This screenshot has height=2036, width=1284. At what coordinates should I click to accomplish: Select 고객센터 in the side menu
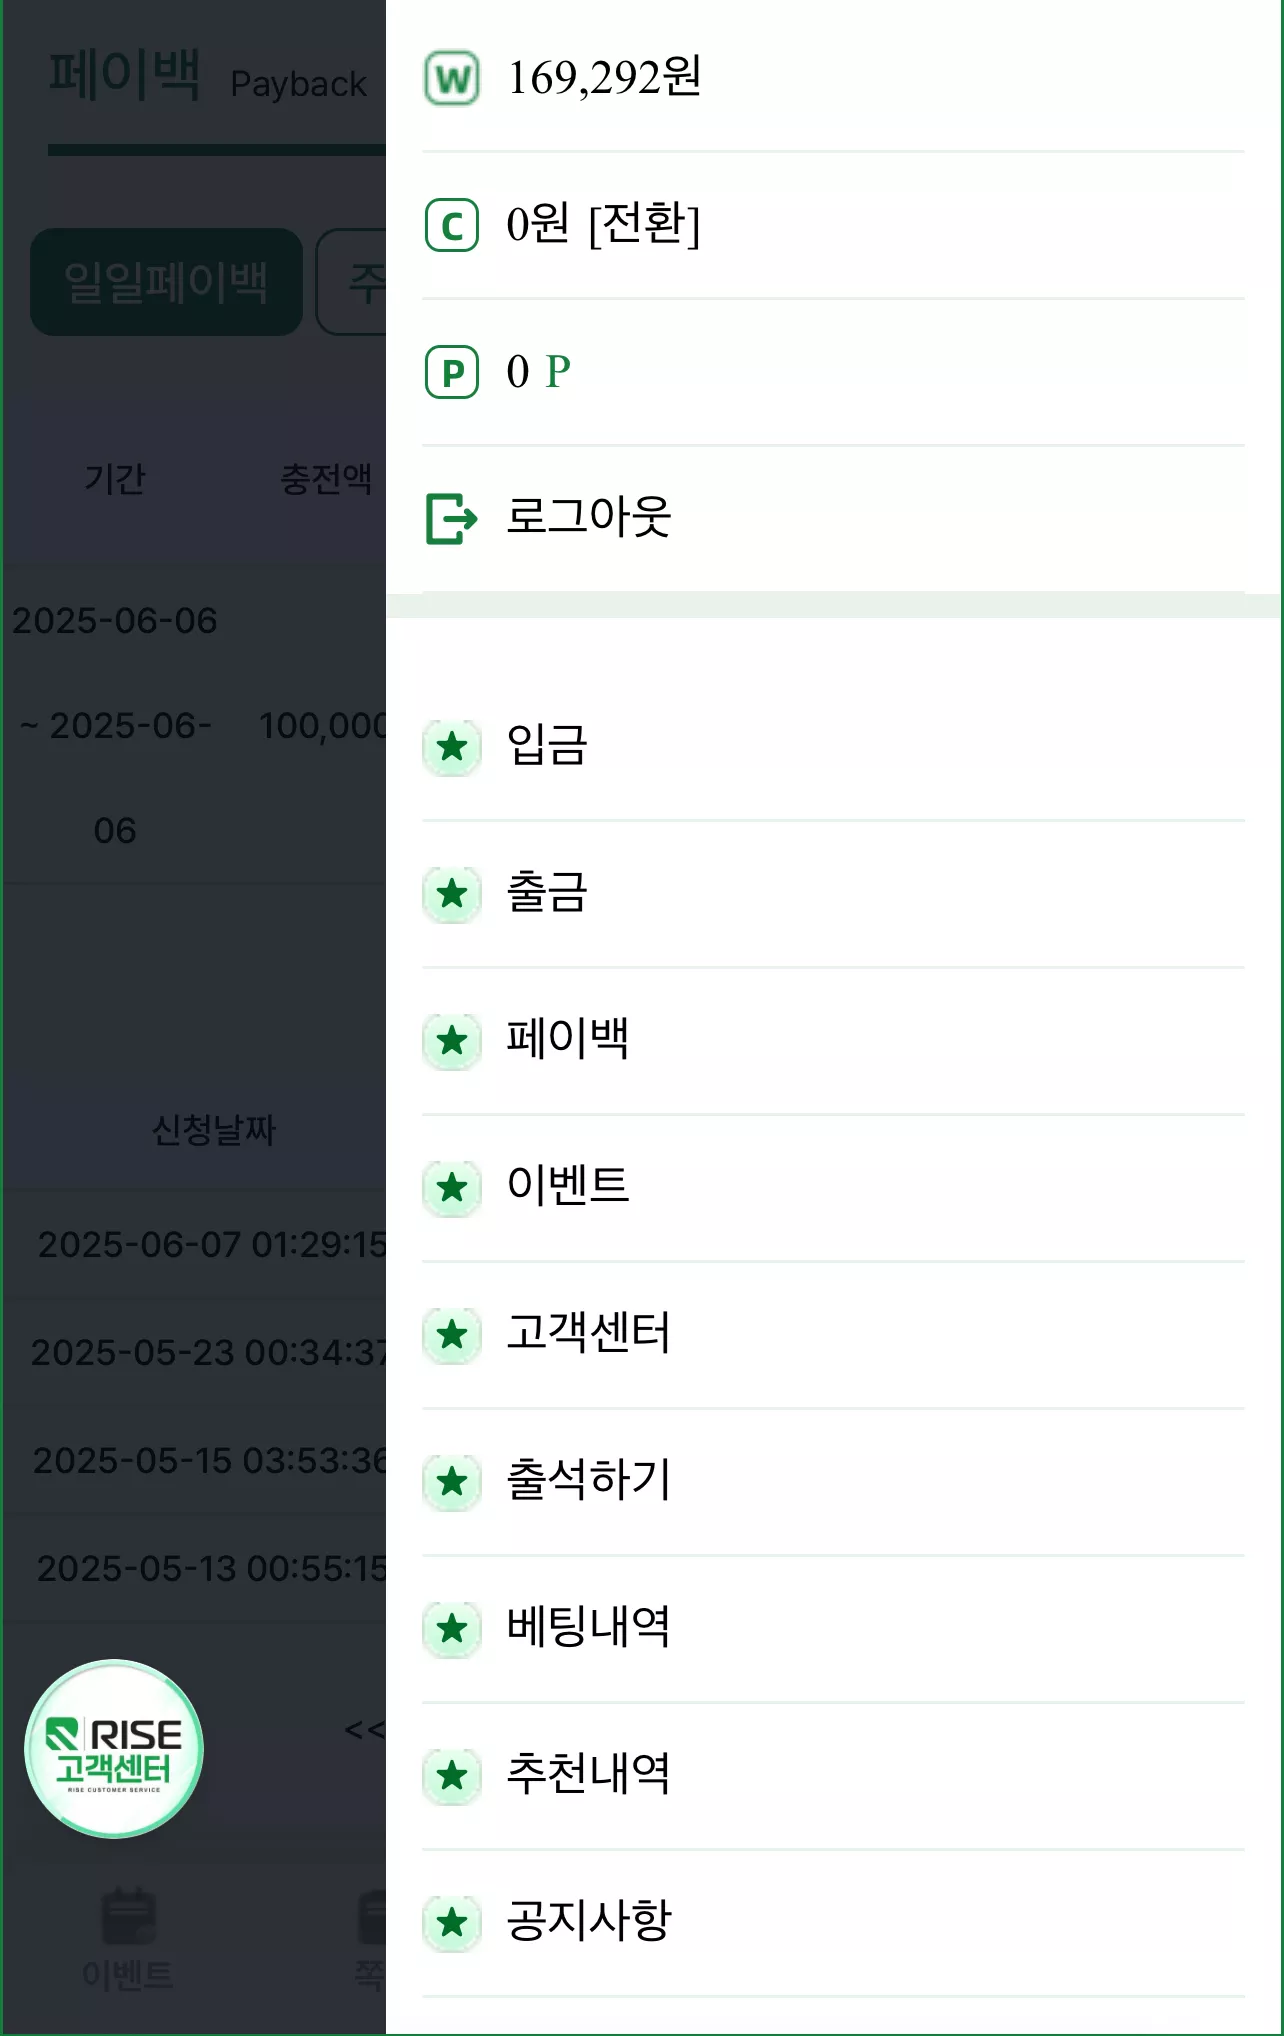tap(833, 1334)
